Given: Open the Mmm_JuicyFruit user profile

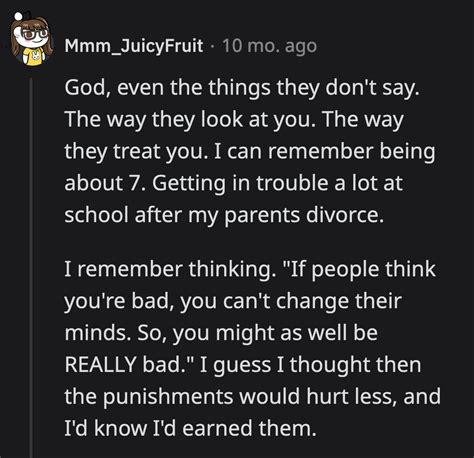Looking at the screenshot, I should [134, 46].
